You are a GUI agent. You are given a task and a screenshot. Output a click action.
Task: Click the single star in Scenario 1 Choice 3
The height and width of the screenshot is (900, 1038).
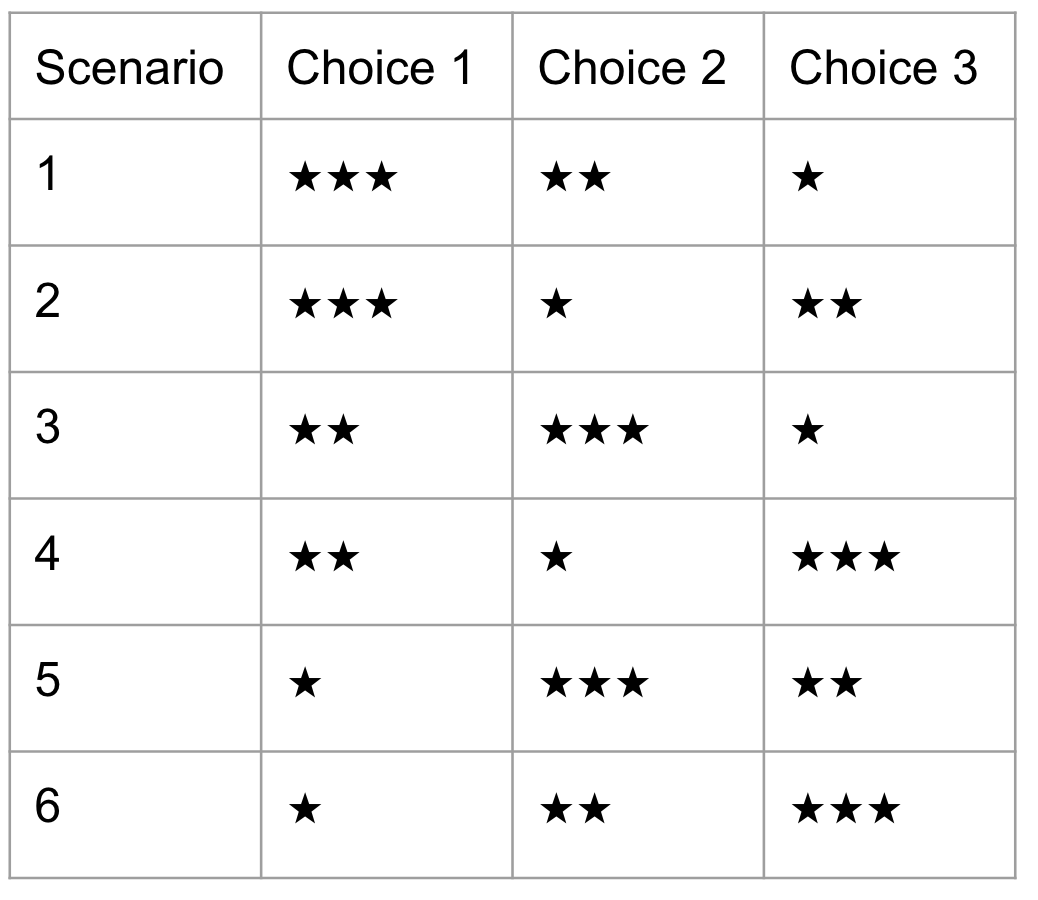pyautogui.click(x=808, y=177)
